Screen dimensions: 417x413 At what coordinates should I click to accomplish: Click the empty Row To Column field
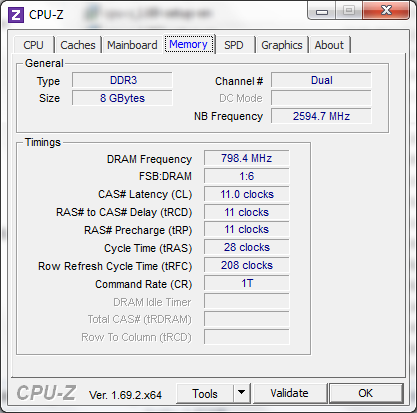point(247,337)
